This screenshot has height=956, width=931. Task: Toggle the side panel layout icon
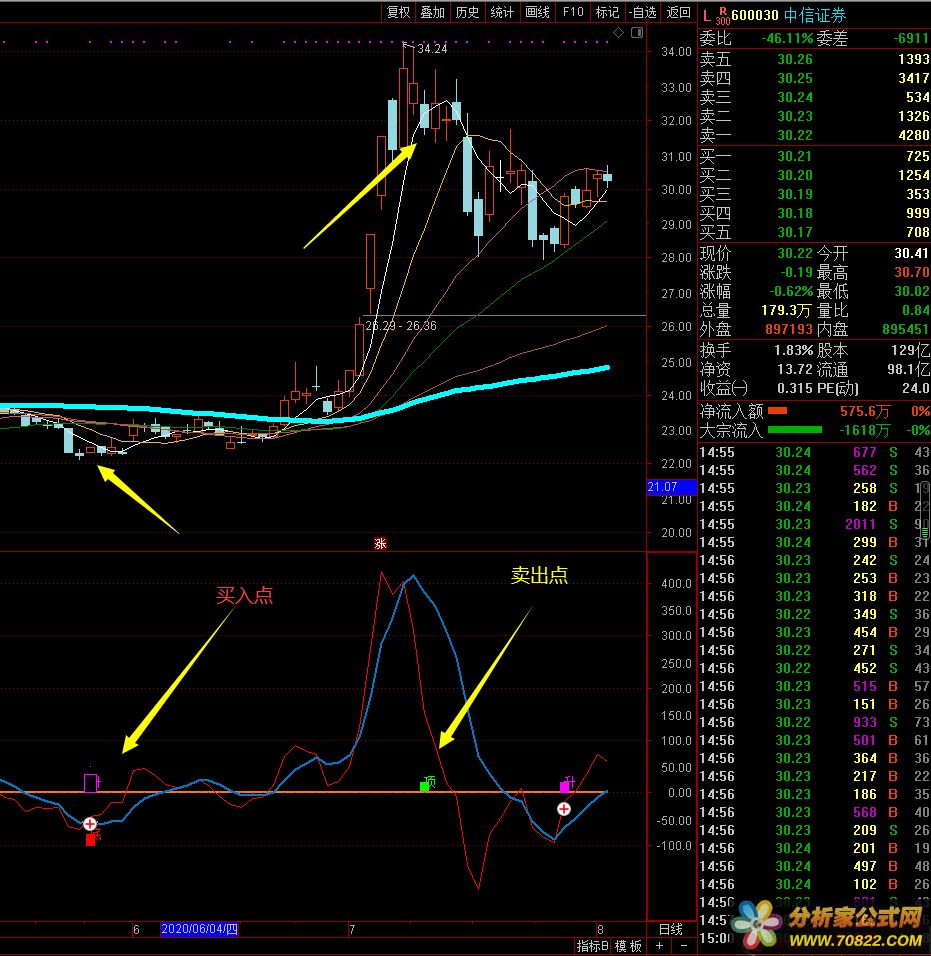(x=637, y=32)
